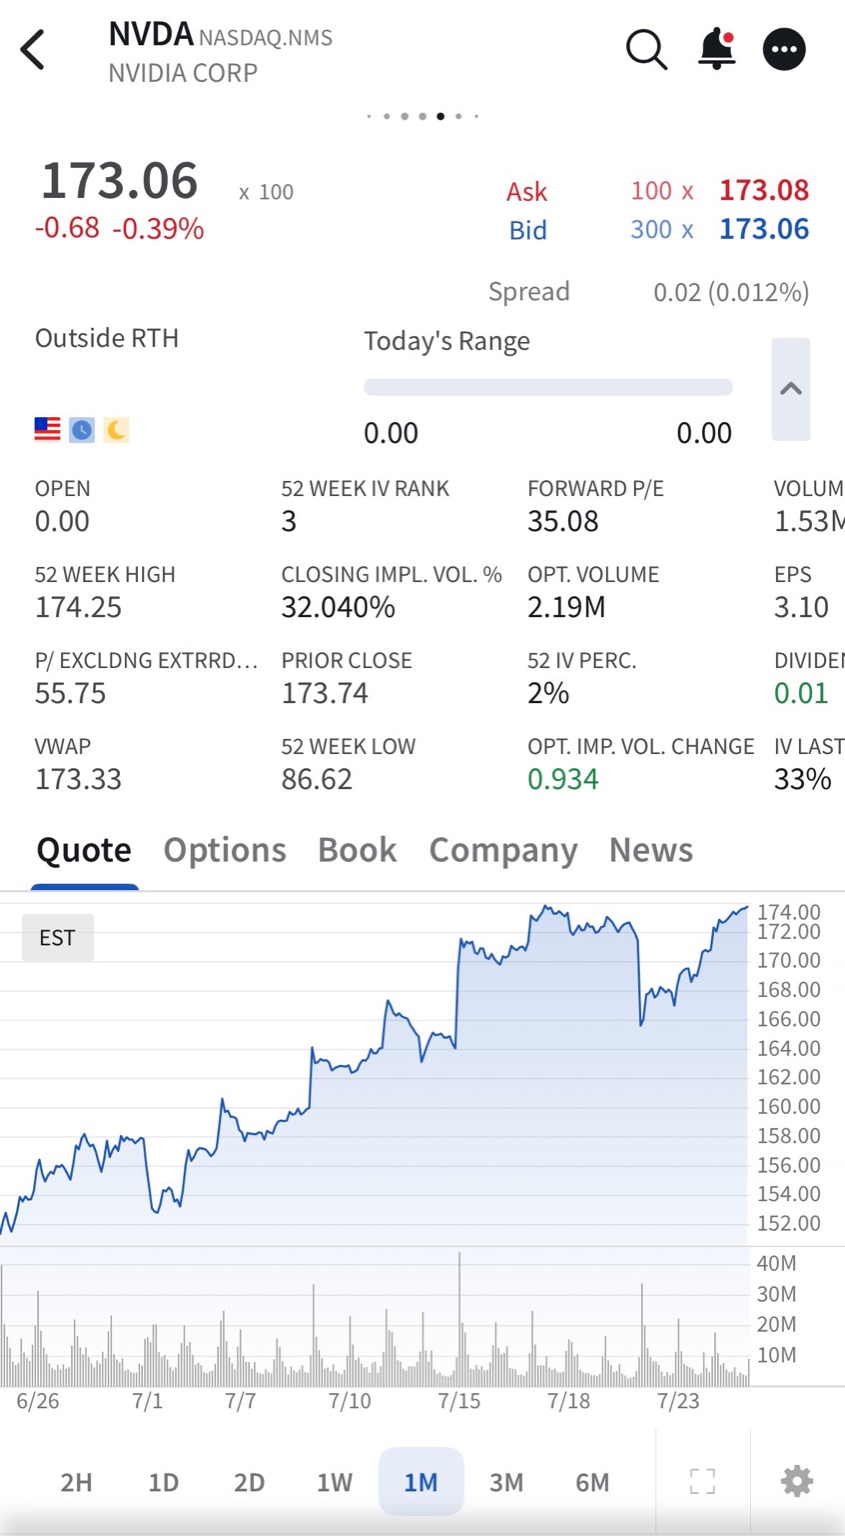Open the search magnifier icon
This screenshot has height=1536, width=845.
pyautogui.click(x=646, y=49)
